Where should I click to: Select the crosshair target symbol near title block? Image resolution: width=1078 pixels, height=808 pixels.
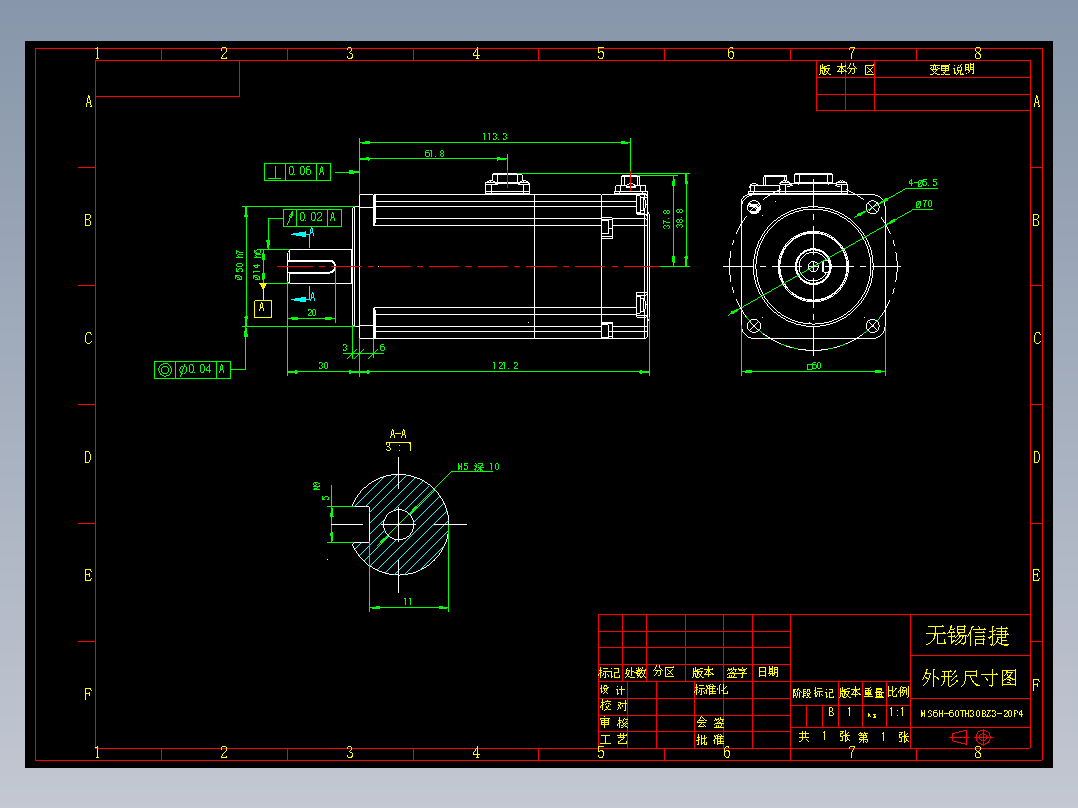point(983,737)
